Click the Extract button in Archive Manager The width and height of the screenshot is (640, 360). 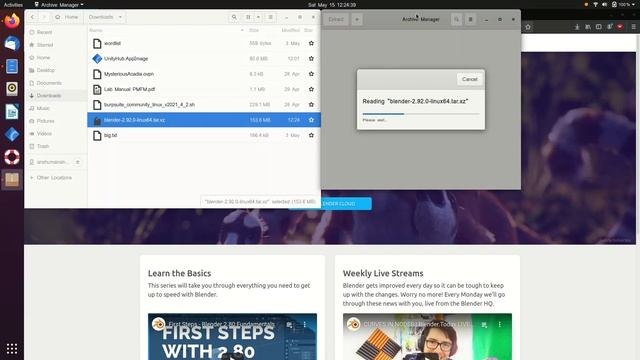click(x=336, y=19)
